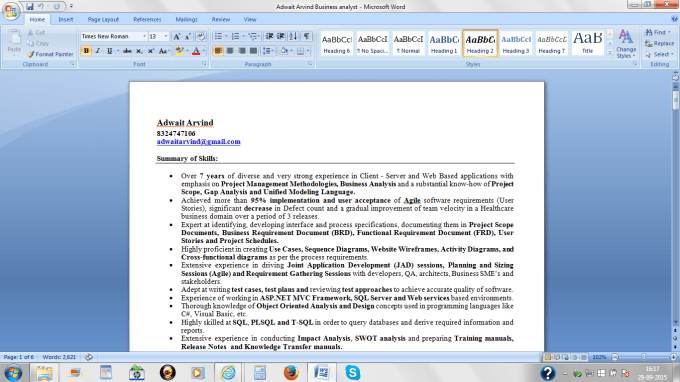Open Paragraph dialog launcher
Image resolution: width=680 pixels, height=382 pixels.
(x=310, y=64)
